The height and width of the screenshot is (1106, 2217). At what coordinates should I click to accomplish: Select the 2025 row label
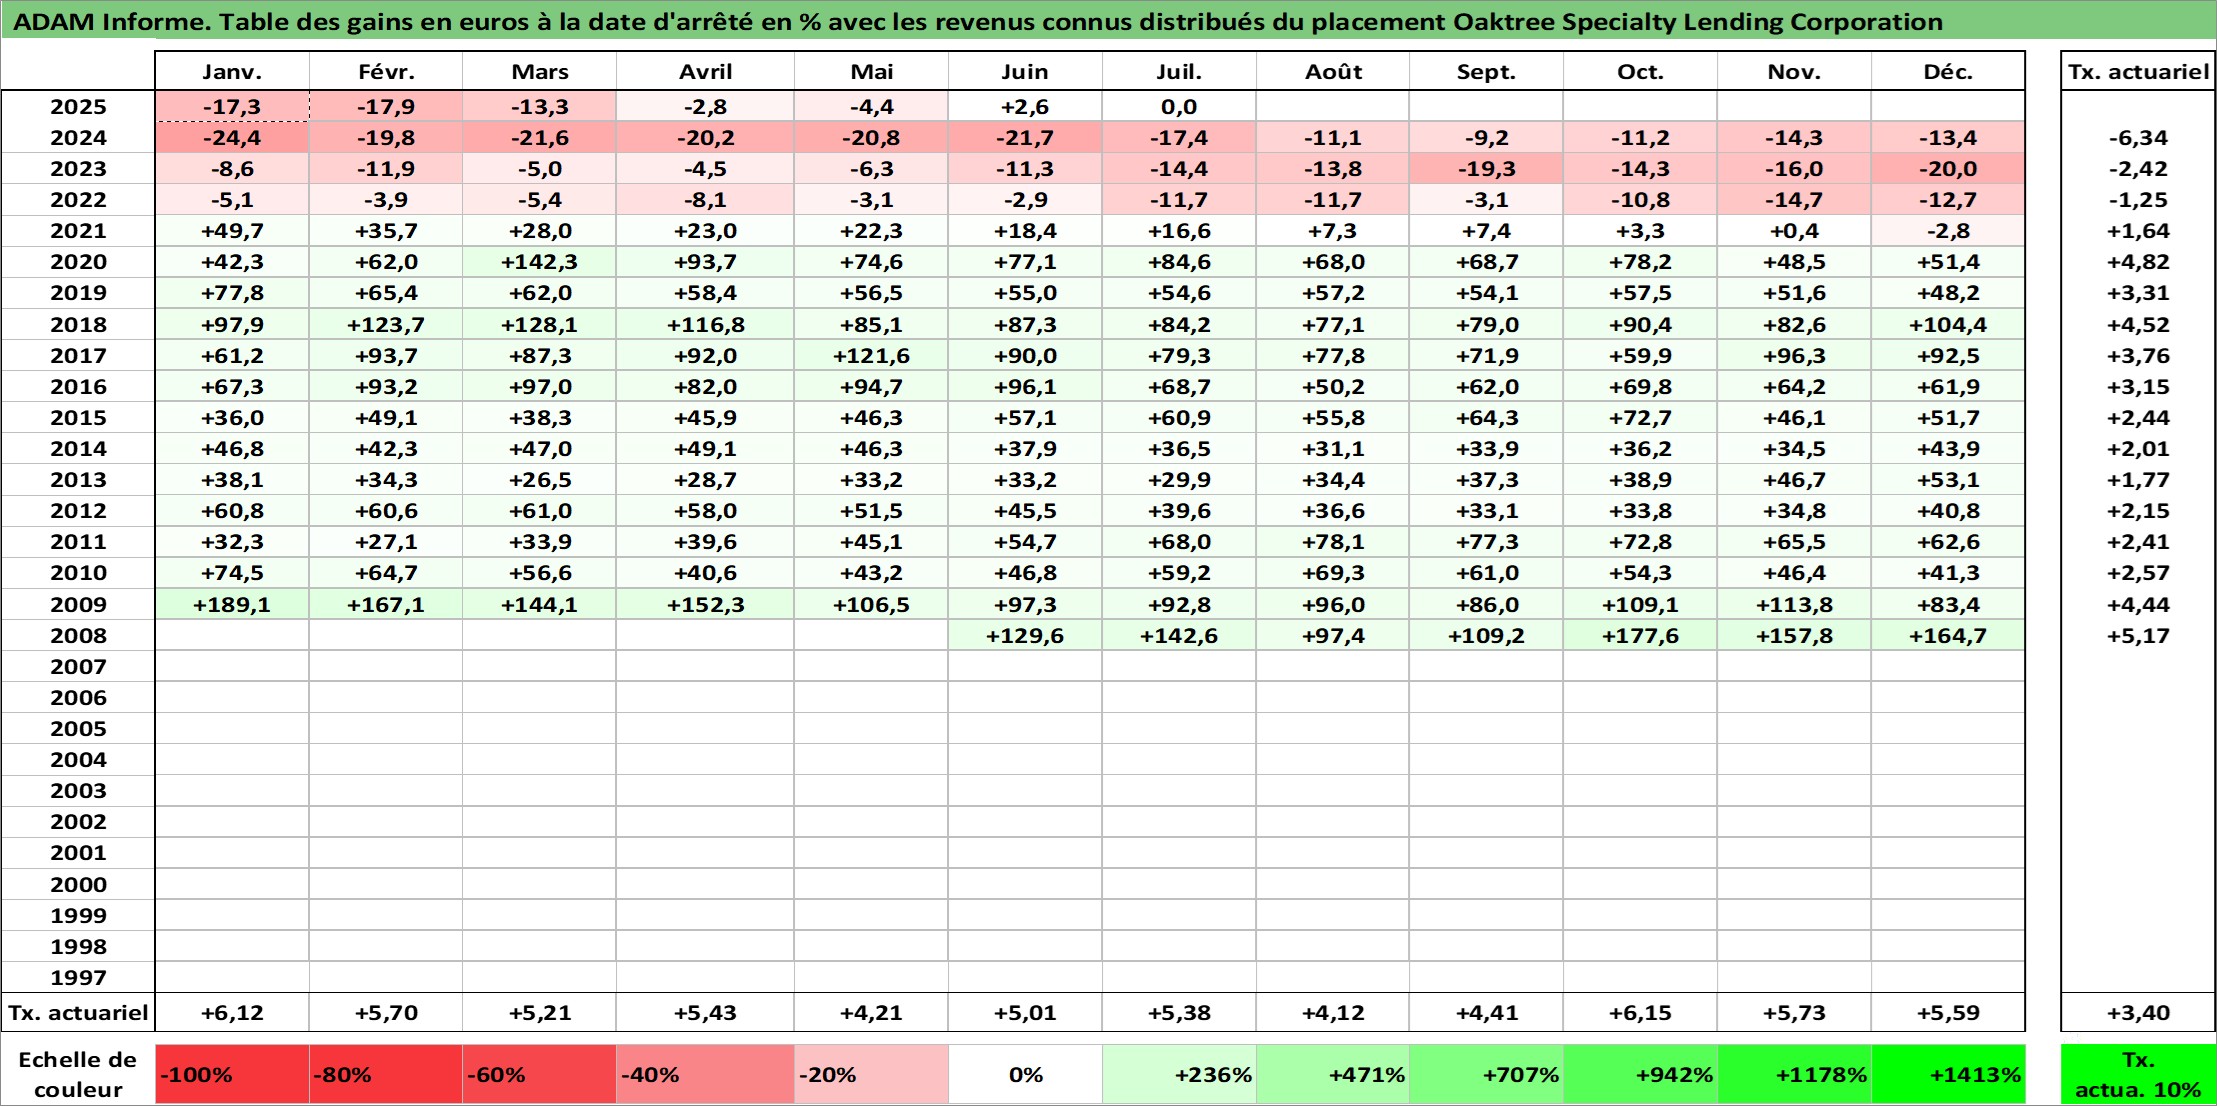[x=78, y=106]
